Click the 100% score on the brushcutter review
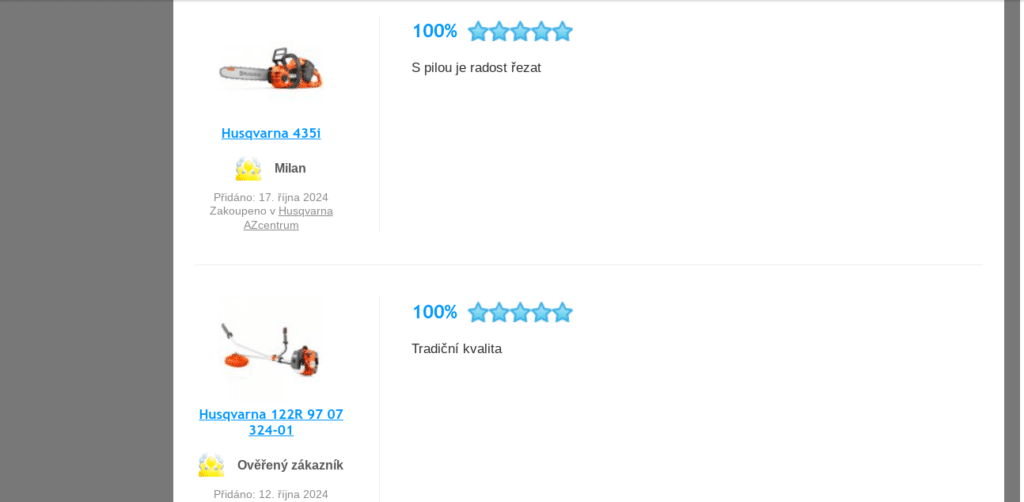This screenshot has width=1024, height=502. (435, 312)
